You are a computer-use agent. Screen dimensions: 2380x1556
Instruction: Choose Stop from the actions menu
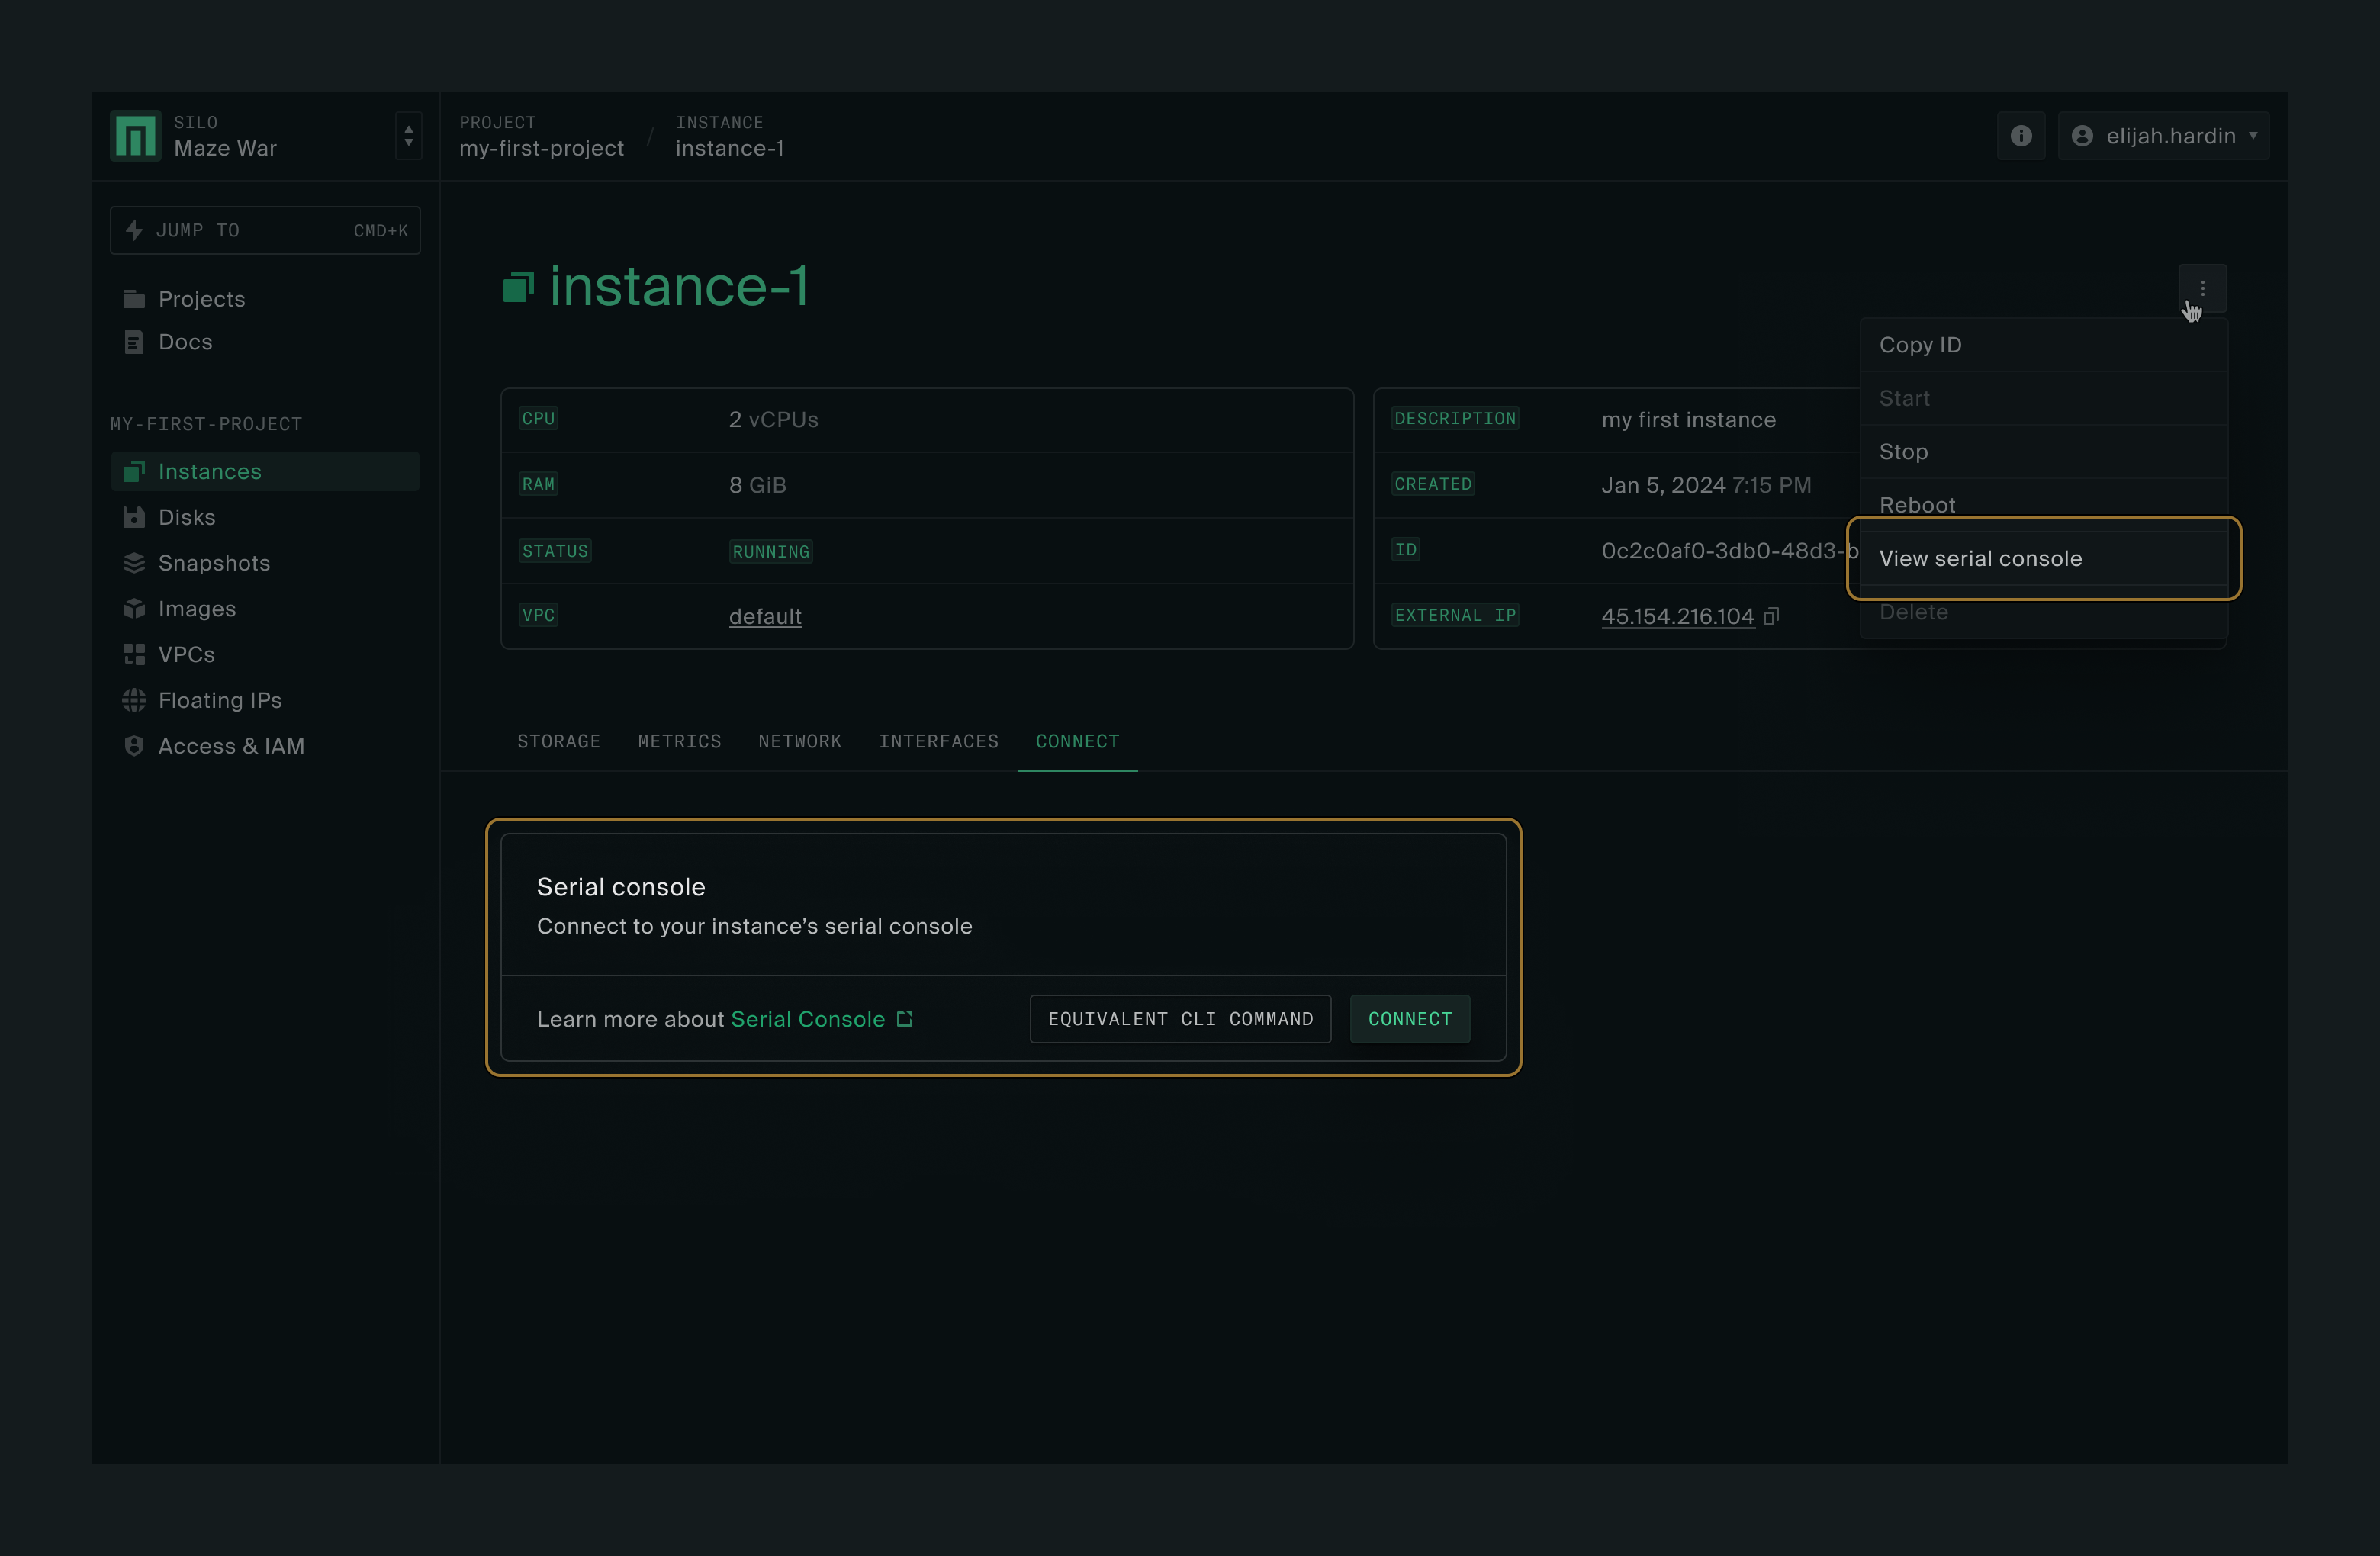pyautogui.click(x=1903, y=452)
